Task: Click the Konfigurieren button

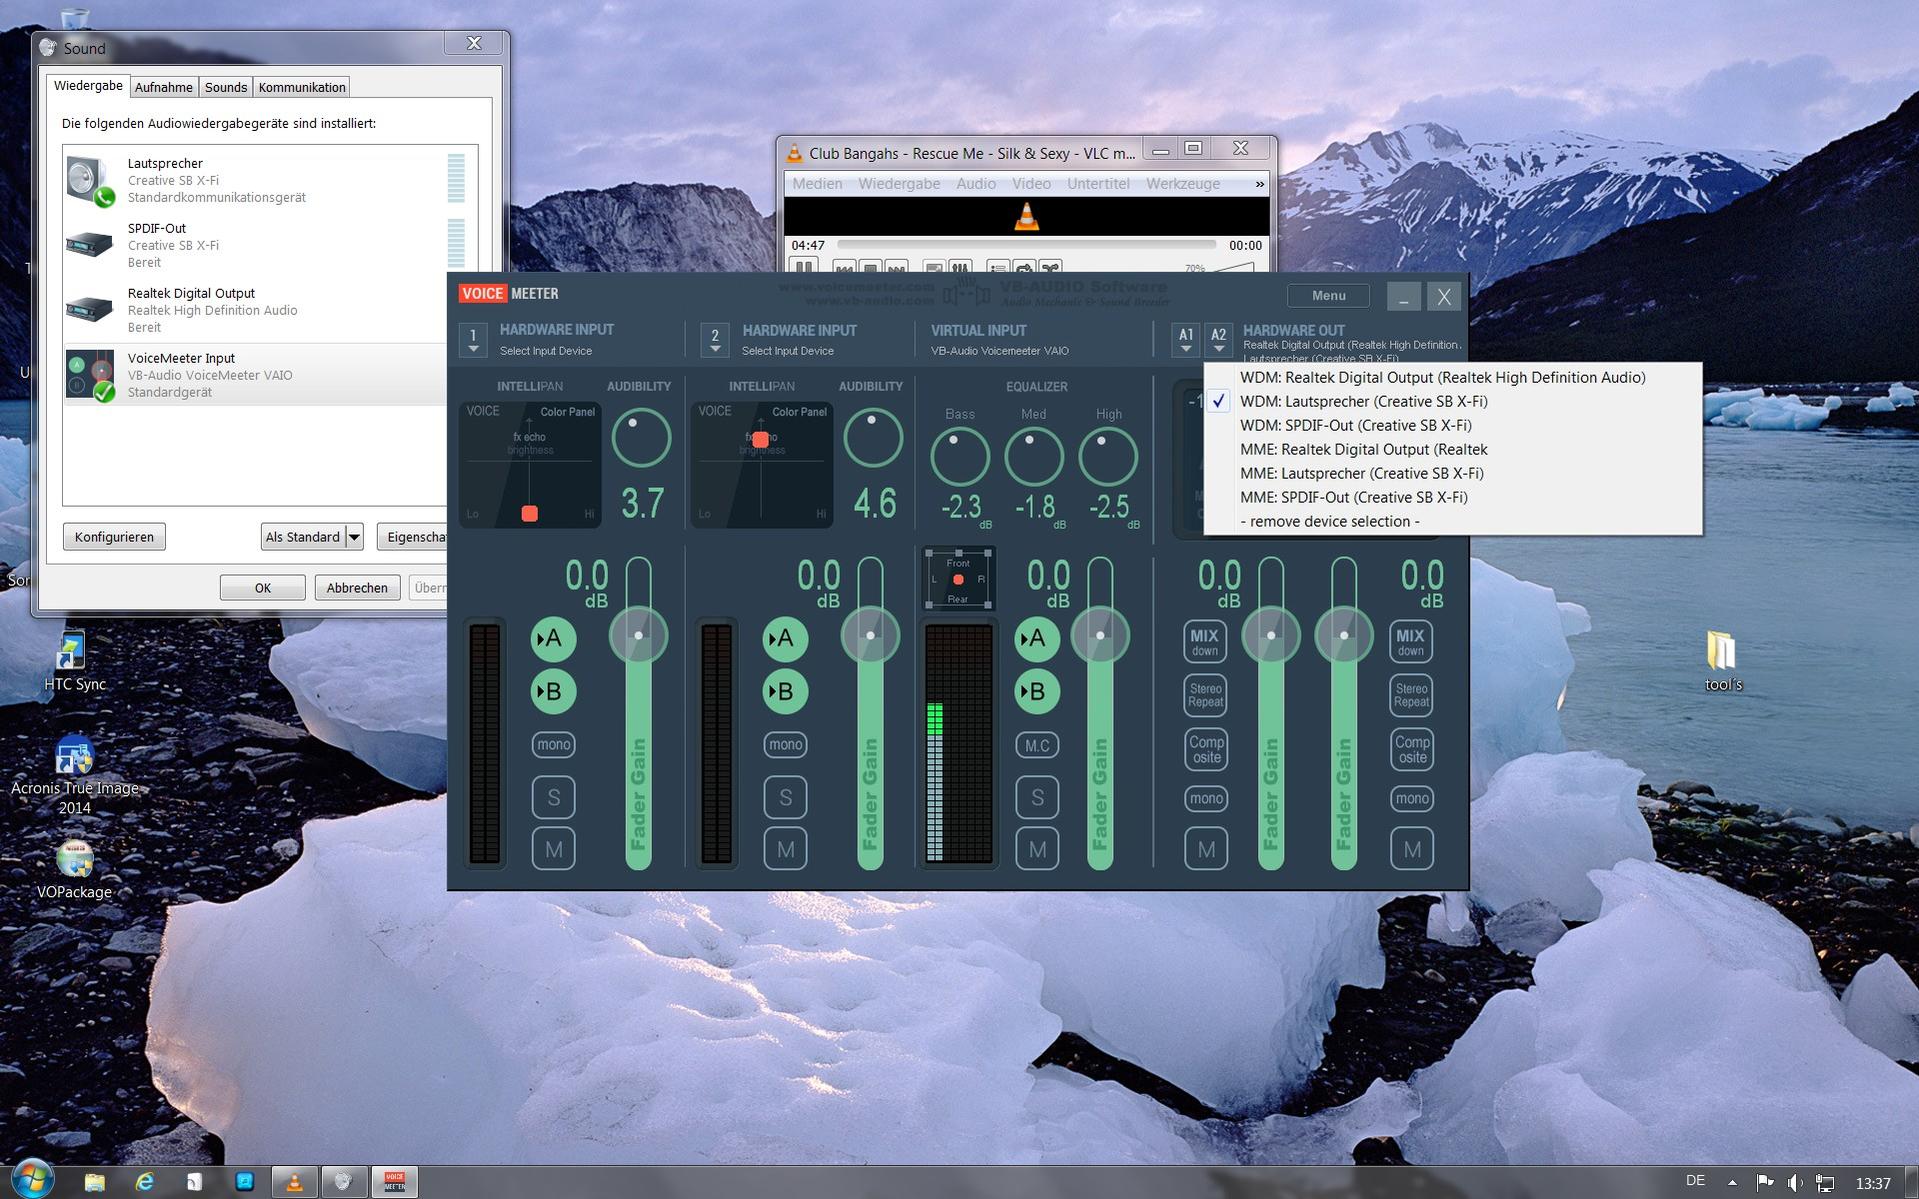Action: click(114, 537)
